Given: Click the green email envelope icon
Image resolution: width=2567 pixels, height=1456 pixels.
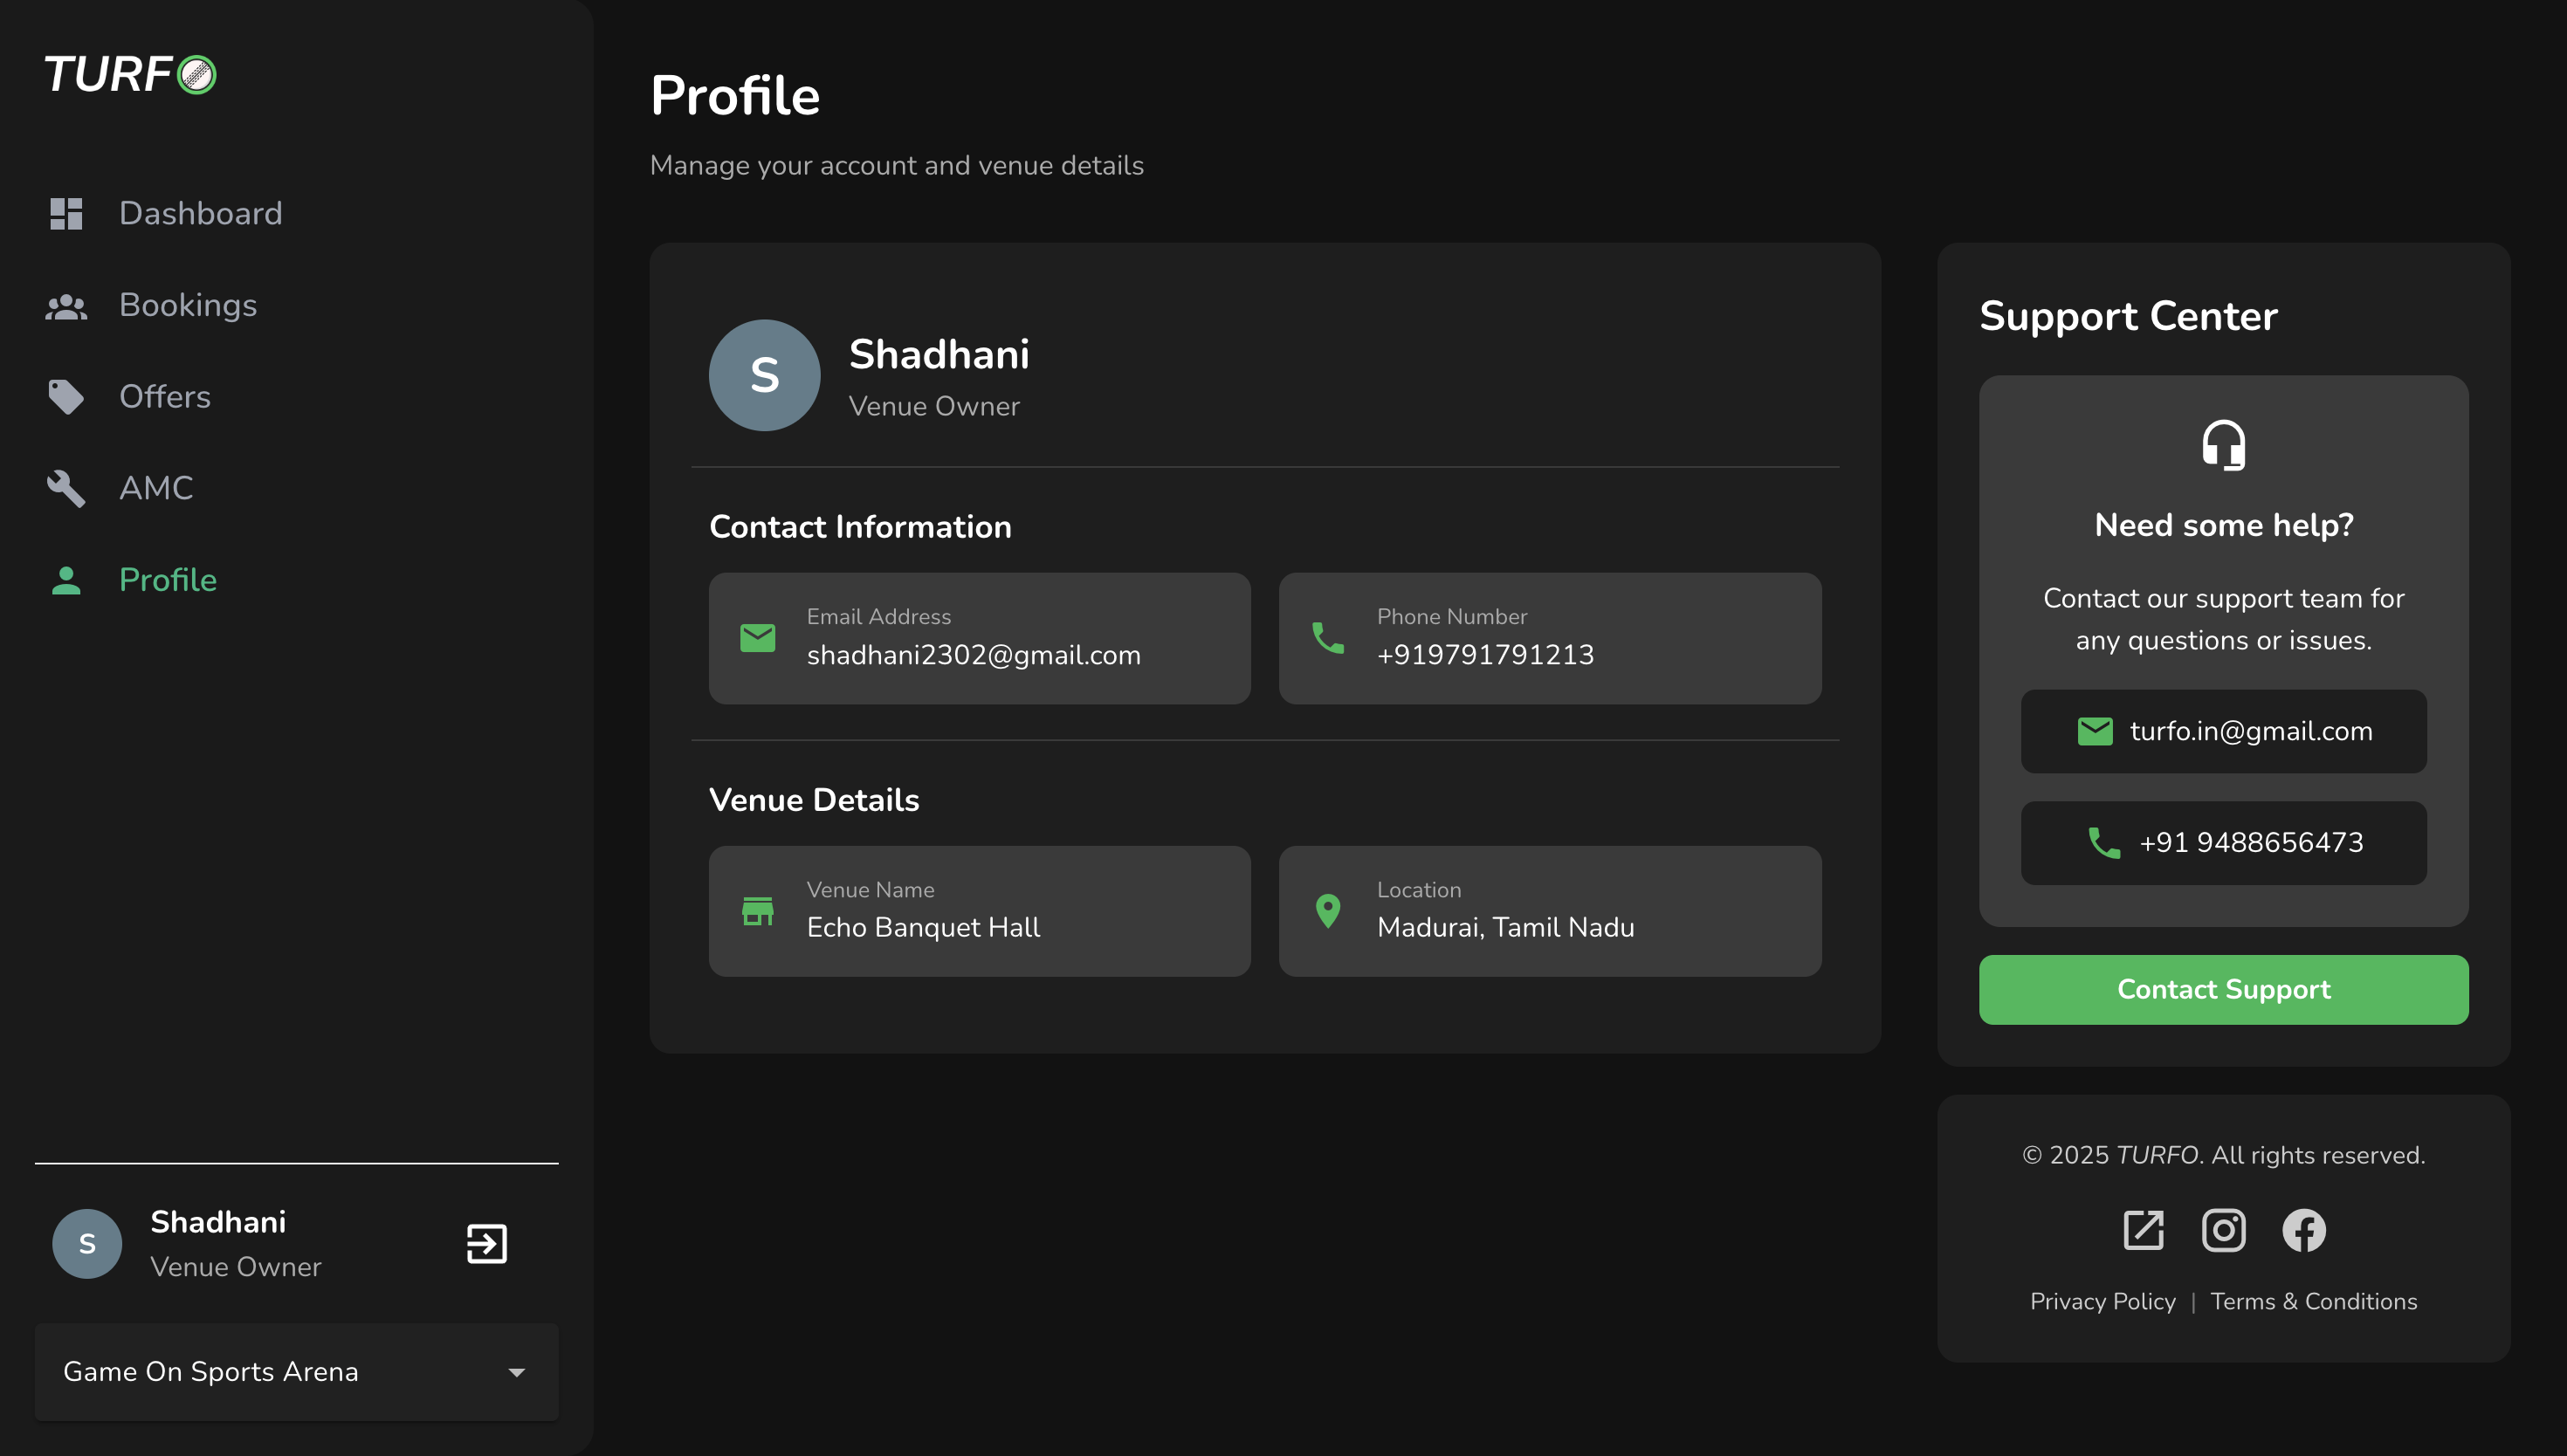Looking at the screenshot, I should coord(757,637).
